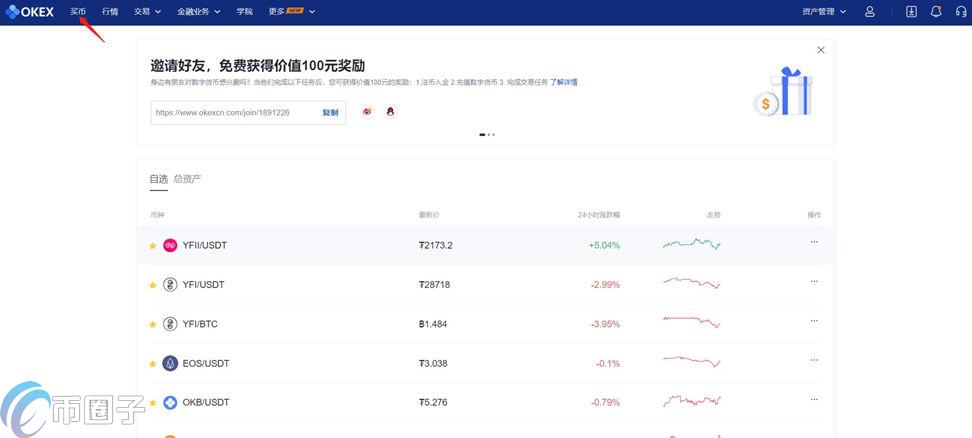Click the 24小时涨跌幅 column header
The image size is (972, 438).
[x=598, y=215]
